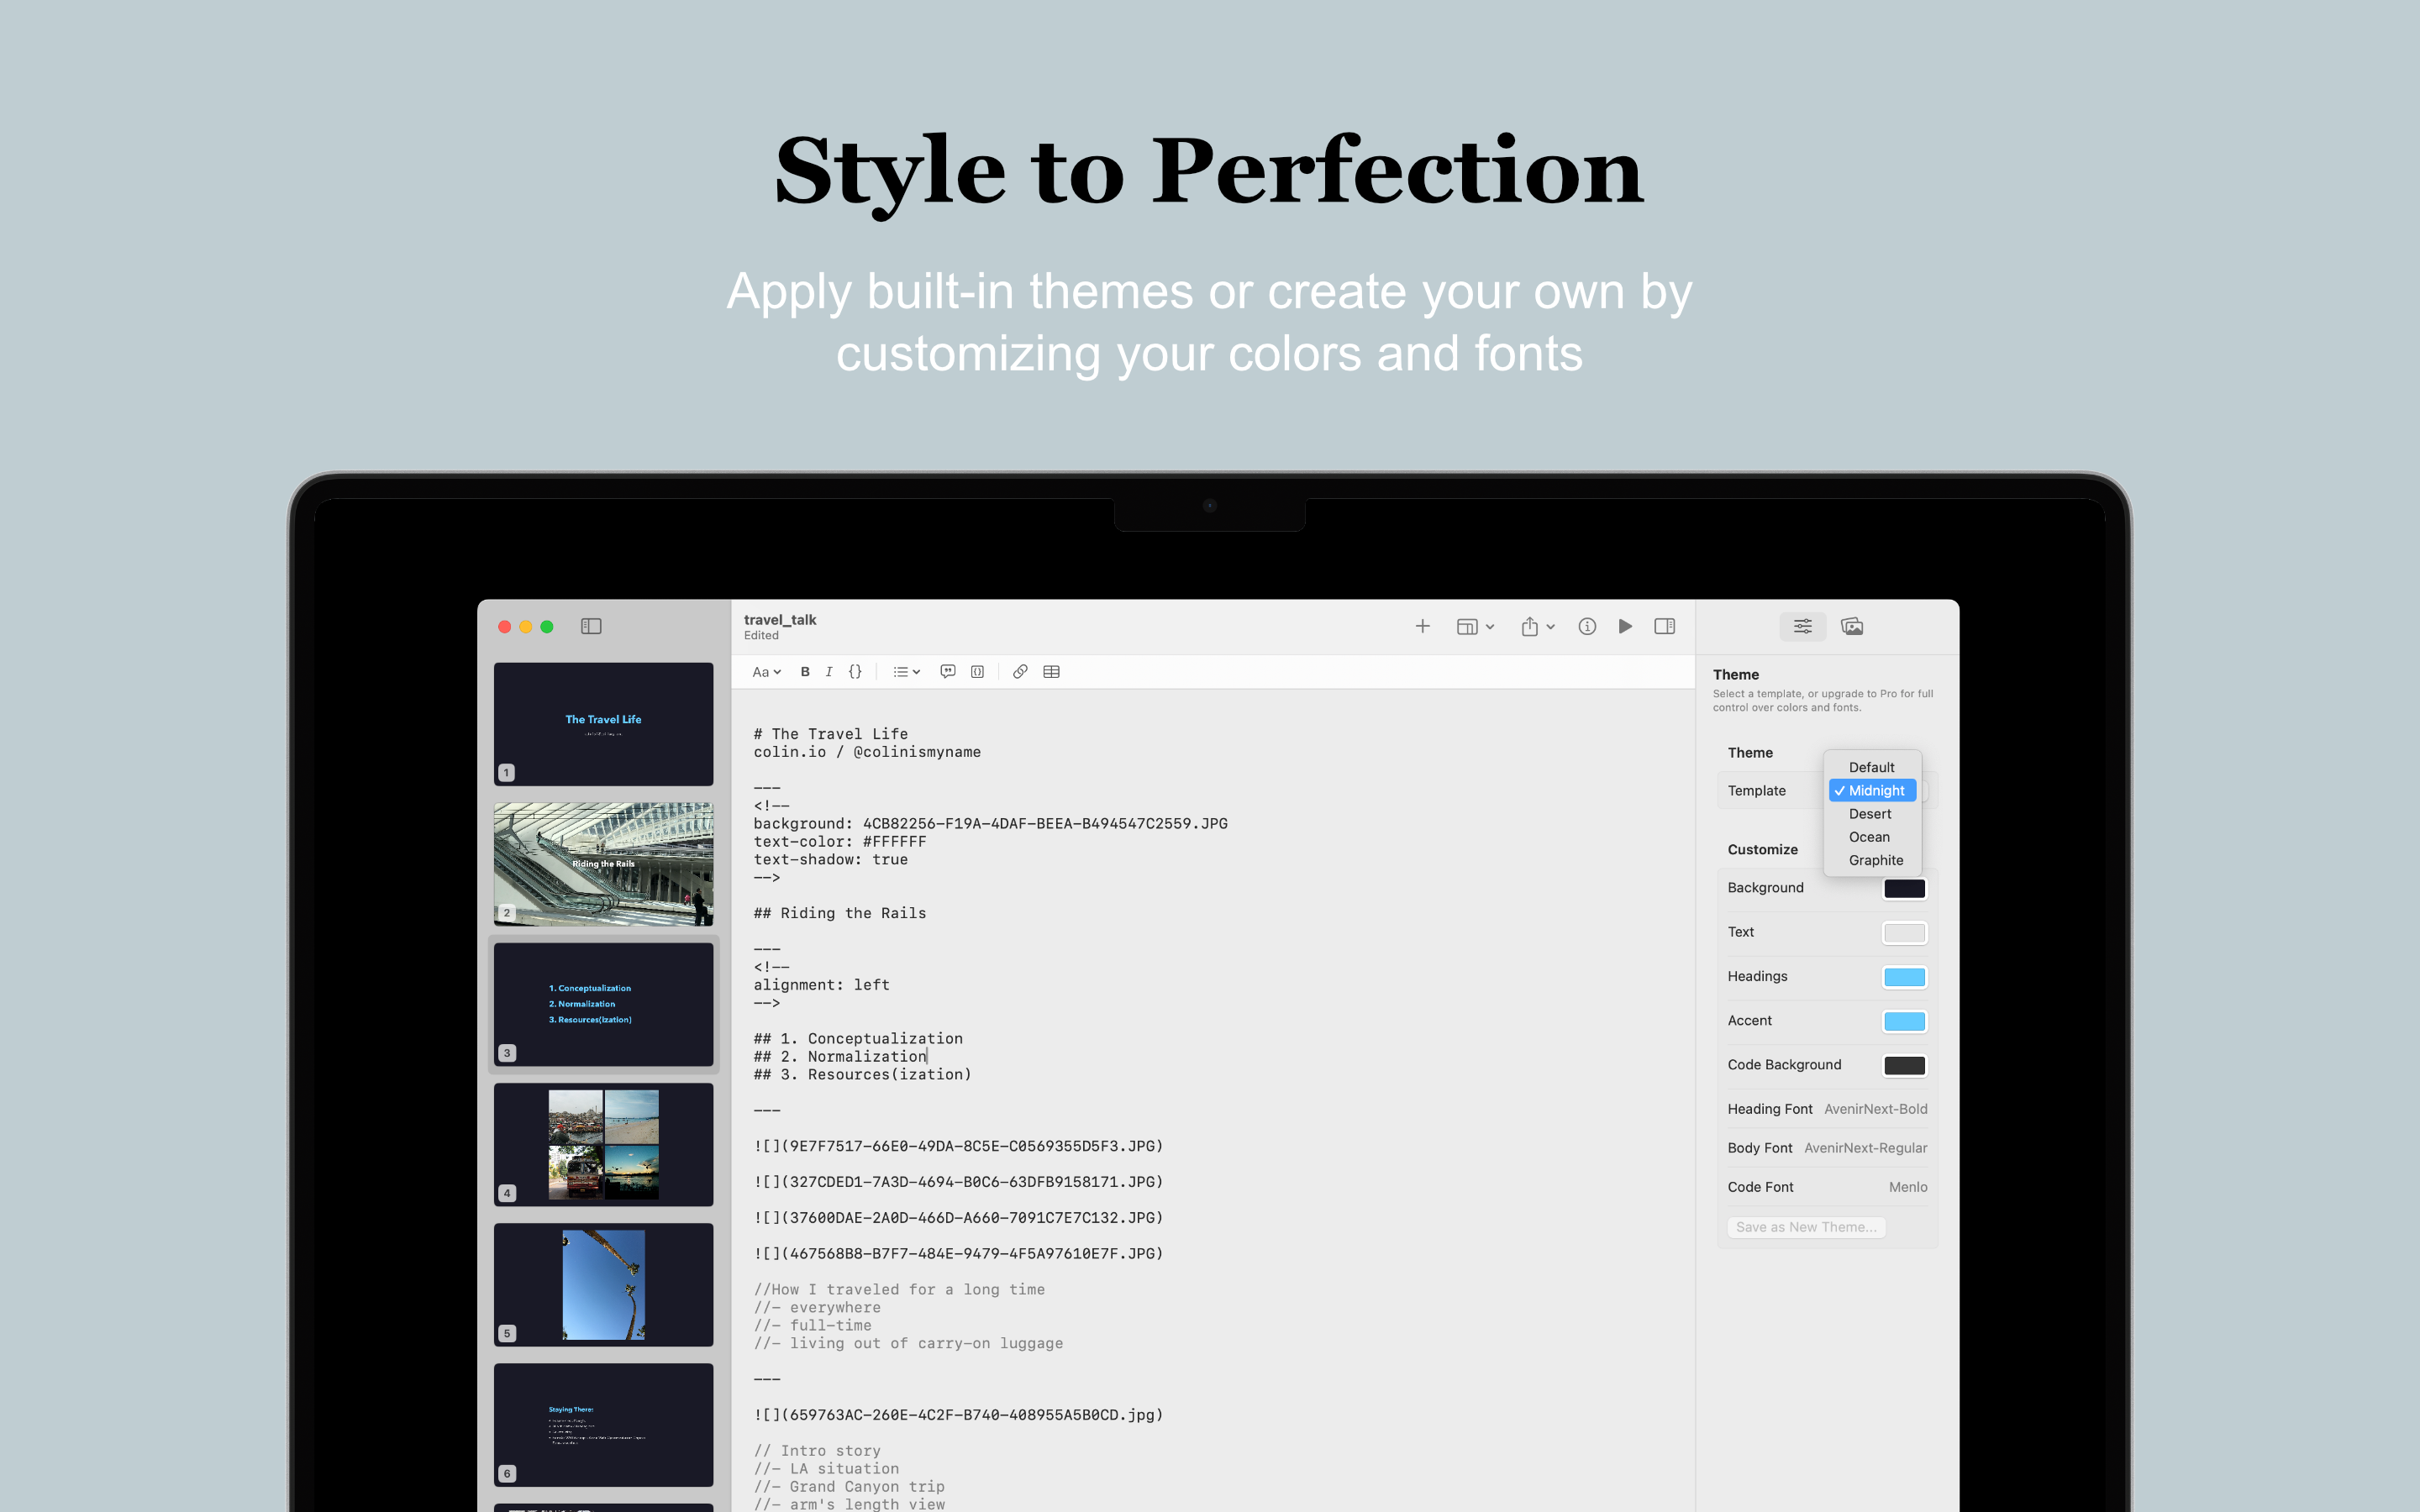
Task: Insert a table from the toolbar
Action: [x=1051, y=671]
